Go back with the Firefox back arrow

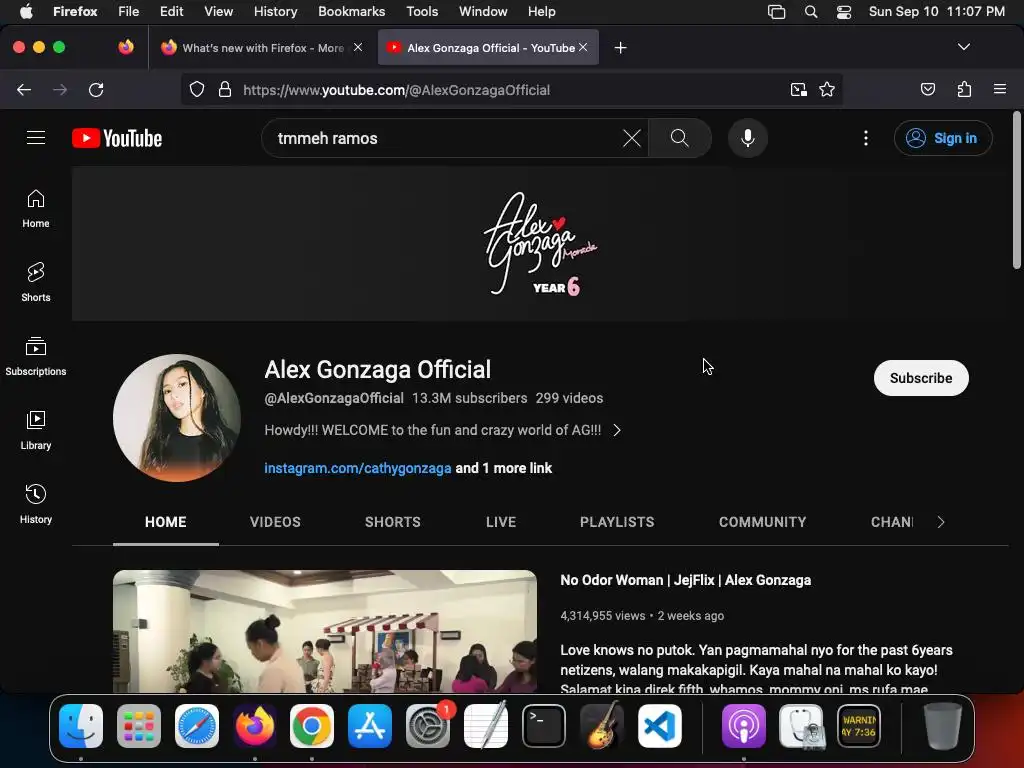click(24, 89)
